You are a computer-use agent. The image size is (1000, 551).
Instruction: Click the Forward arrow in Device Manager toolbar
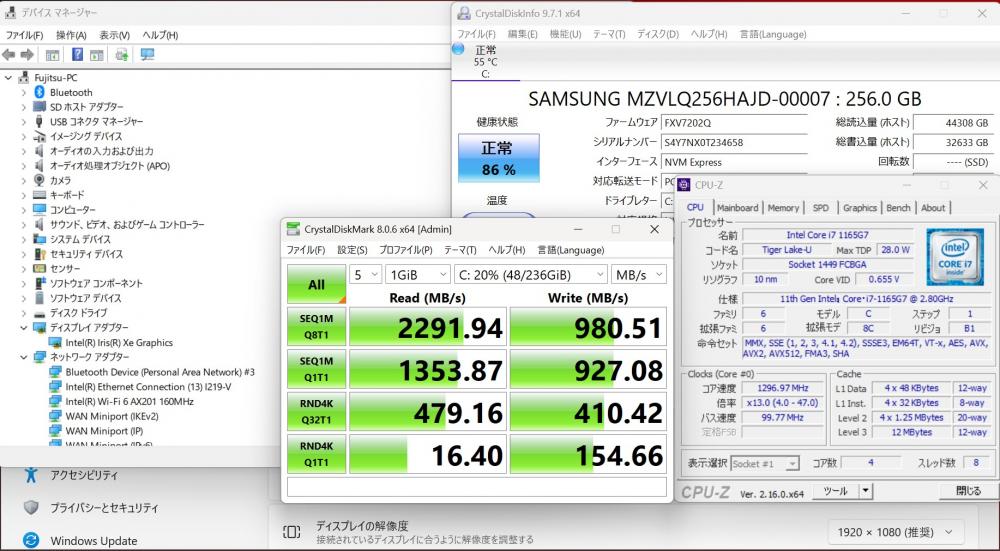(27, 55)
